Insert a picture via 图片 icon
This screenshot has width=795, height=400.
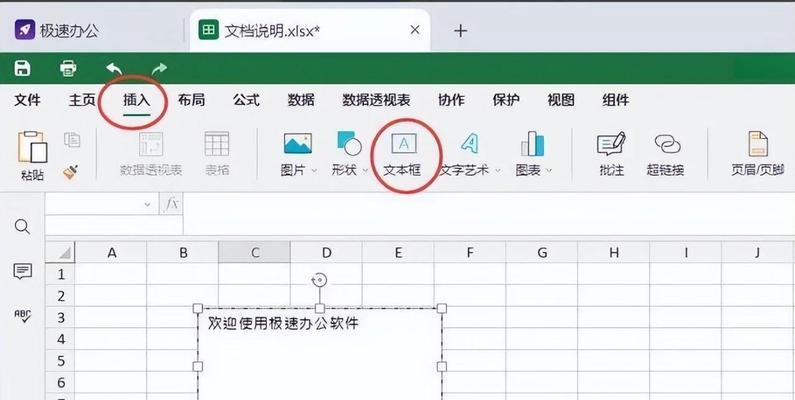tap(298, 144)
